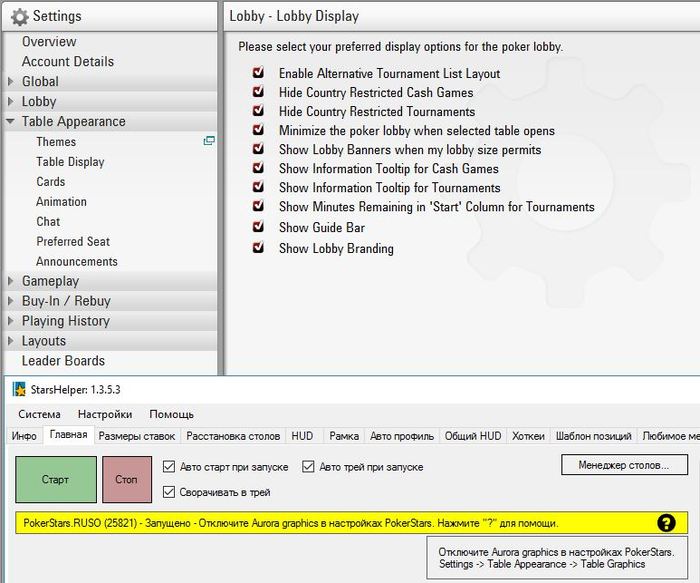Uncheck Сворачивать в трей option

(169, 492)
